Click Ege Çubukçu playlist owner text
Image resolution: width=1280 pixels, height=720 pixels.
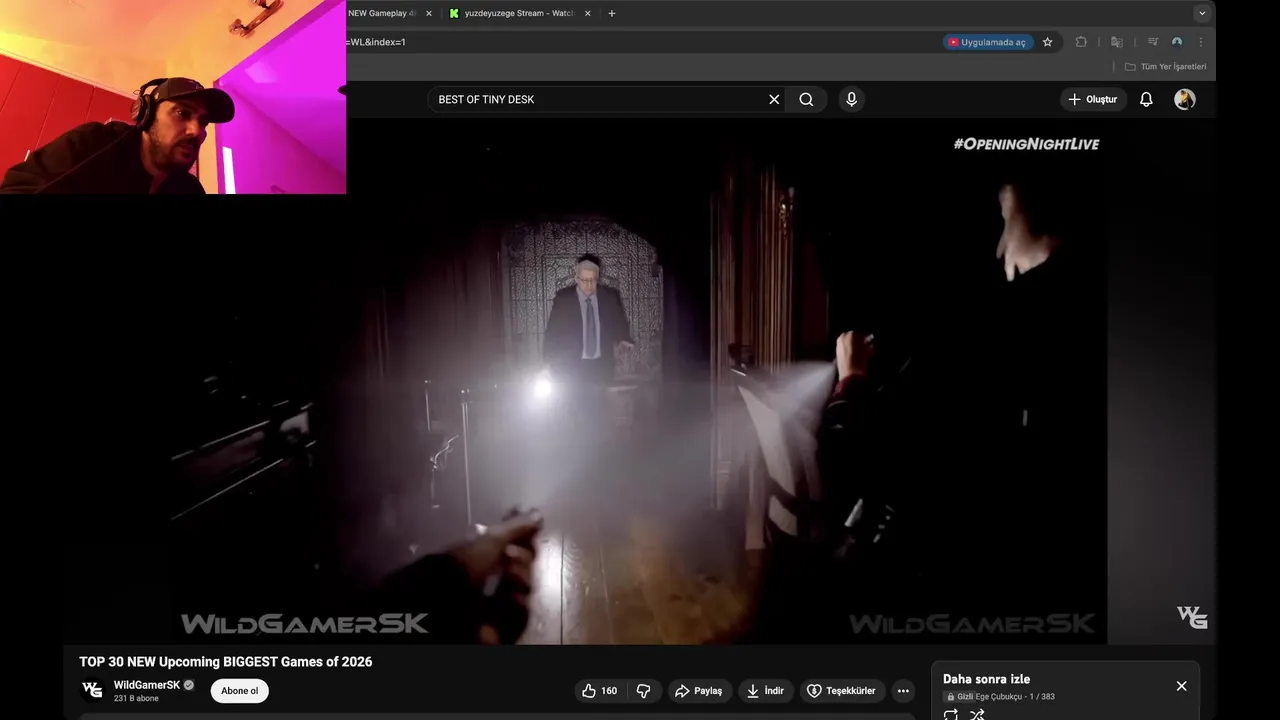(999, 697)
